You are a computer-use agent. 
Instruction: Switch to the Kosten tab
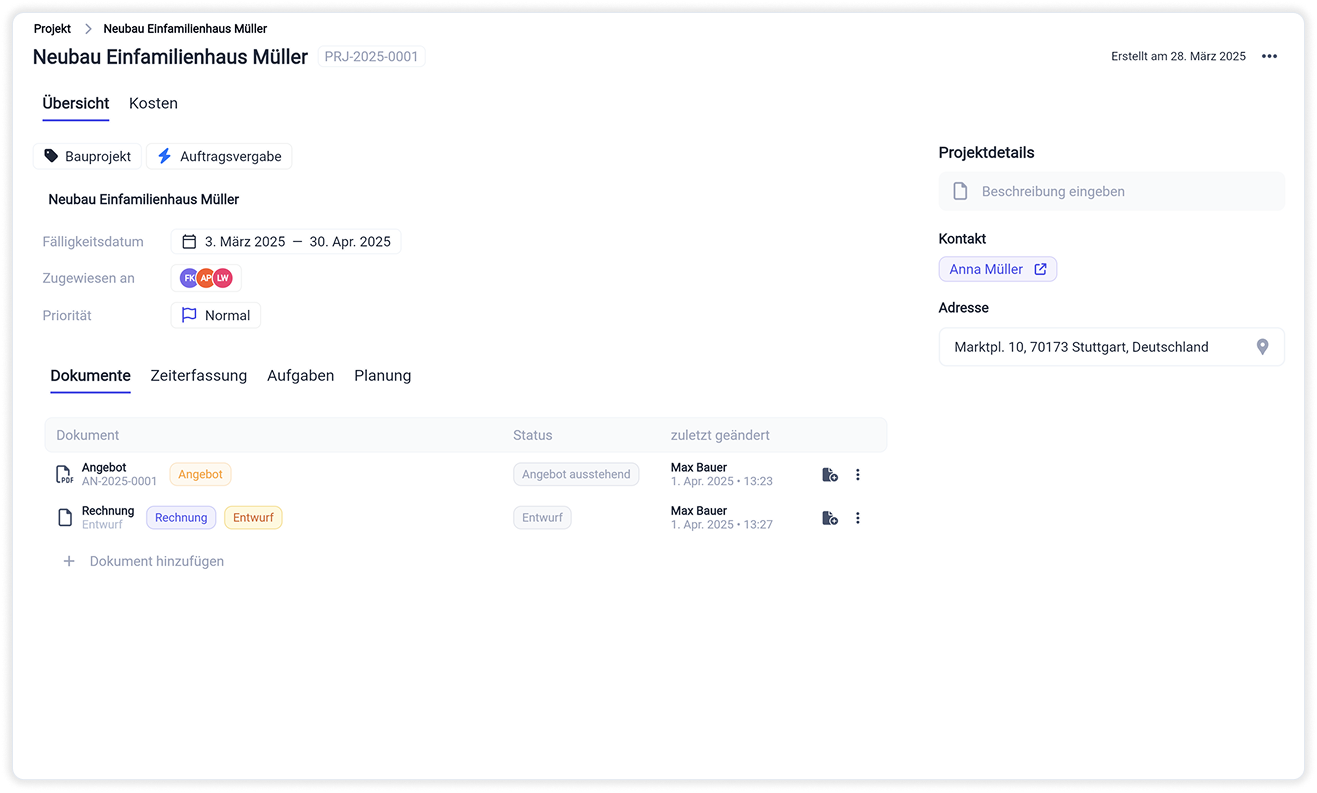tap(153, 103)
